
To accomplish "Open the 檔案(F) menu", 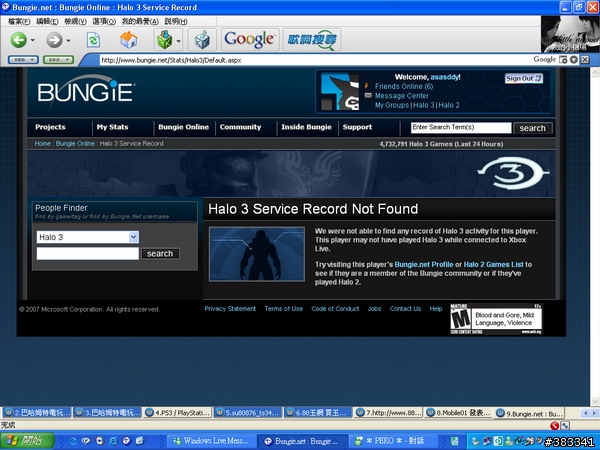I will click(x=19, y=21).
